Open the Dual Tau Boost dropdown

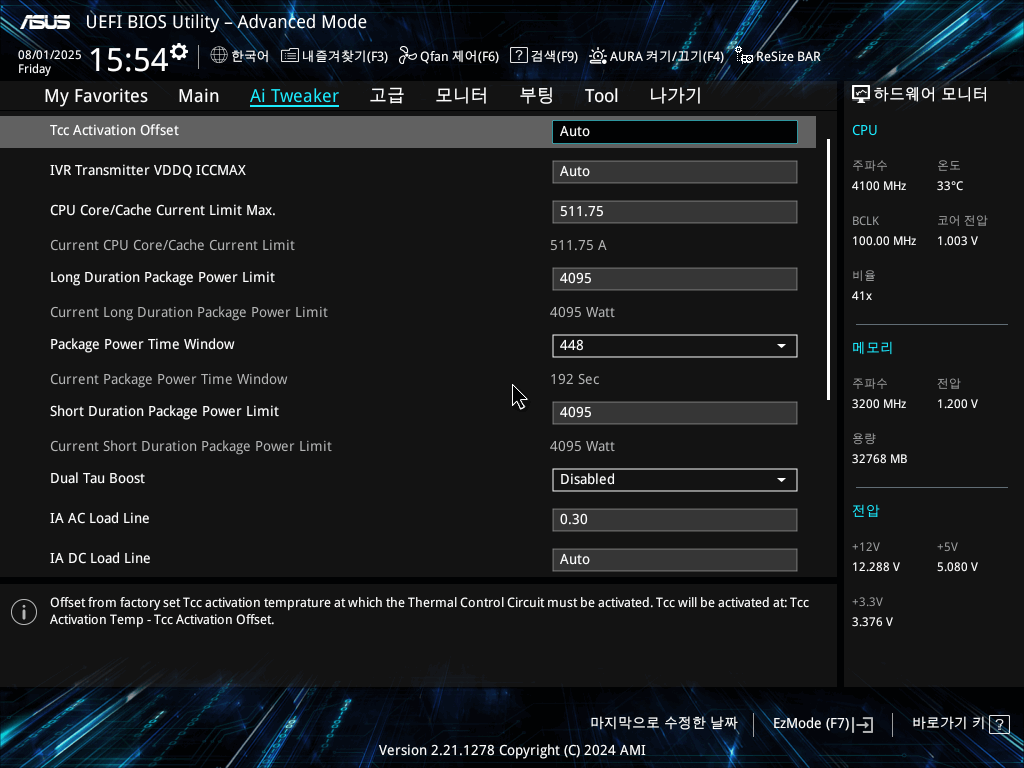coord(675,479)
